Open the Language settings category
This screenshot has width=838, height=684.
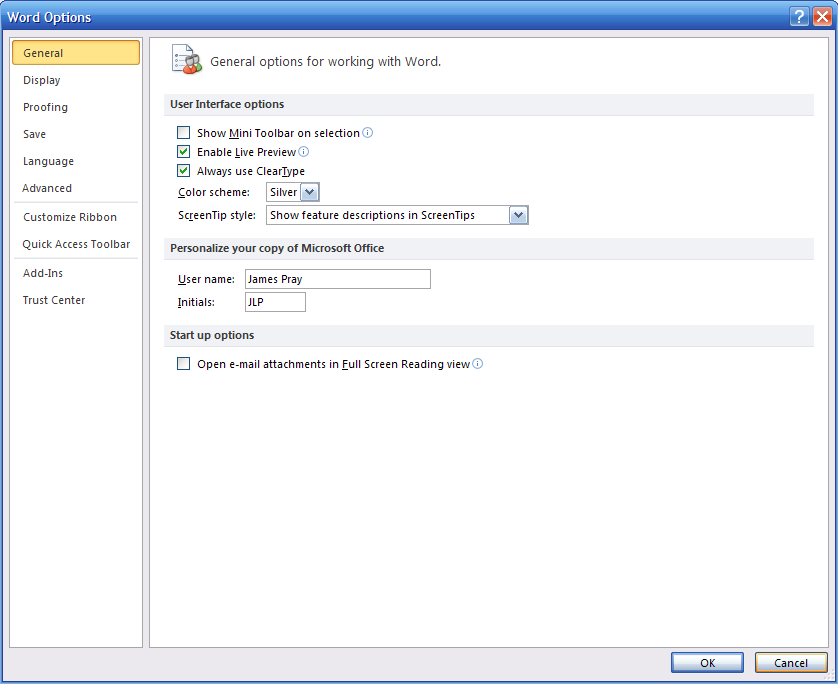click(76, 161)
